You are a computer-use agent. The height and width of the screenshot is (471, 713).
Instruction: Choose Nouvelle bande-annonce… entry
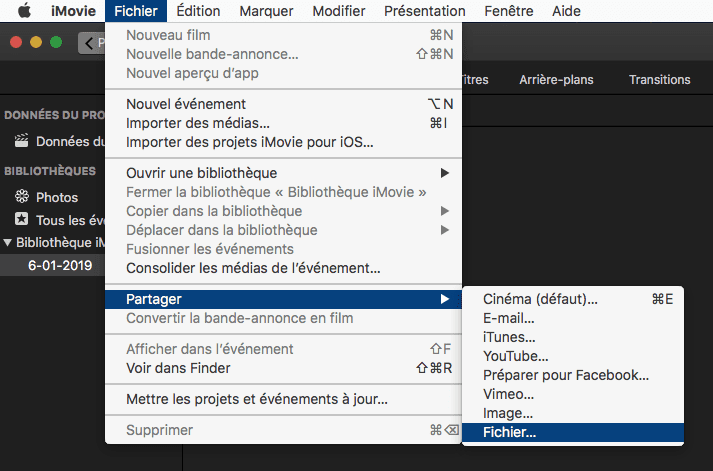point(283,54)
